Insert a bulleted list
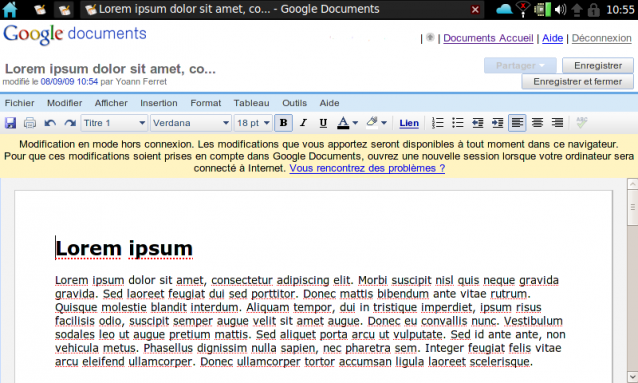Image resolution: width=638 pixels, height=383 pixels. (x=458, y=123)
